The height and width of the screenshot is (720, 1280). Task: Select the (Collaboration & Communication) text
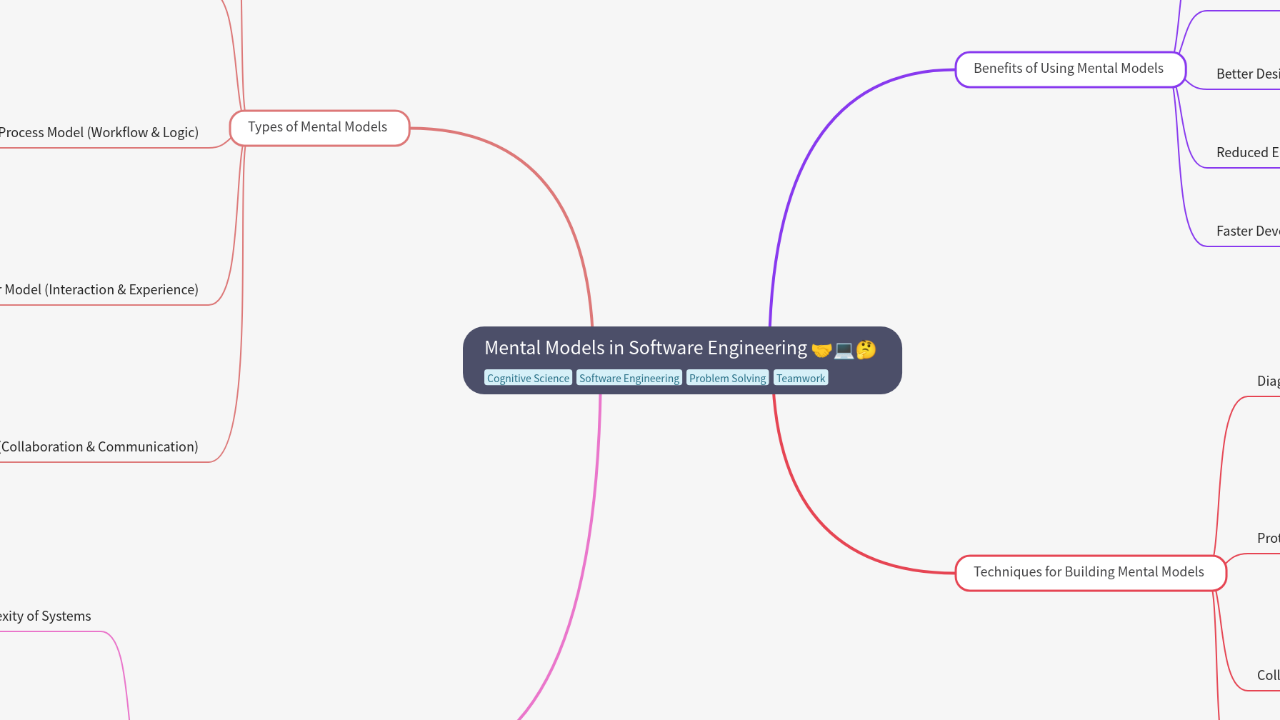[x=99, y=446]
